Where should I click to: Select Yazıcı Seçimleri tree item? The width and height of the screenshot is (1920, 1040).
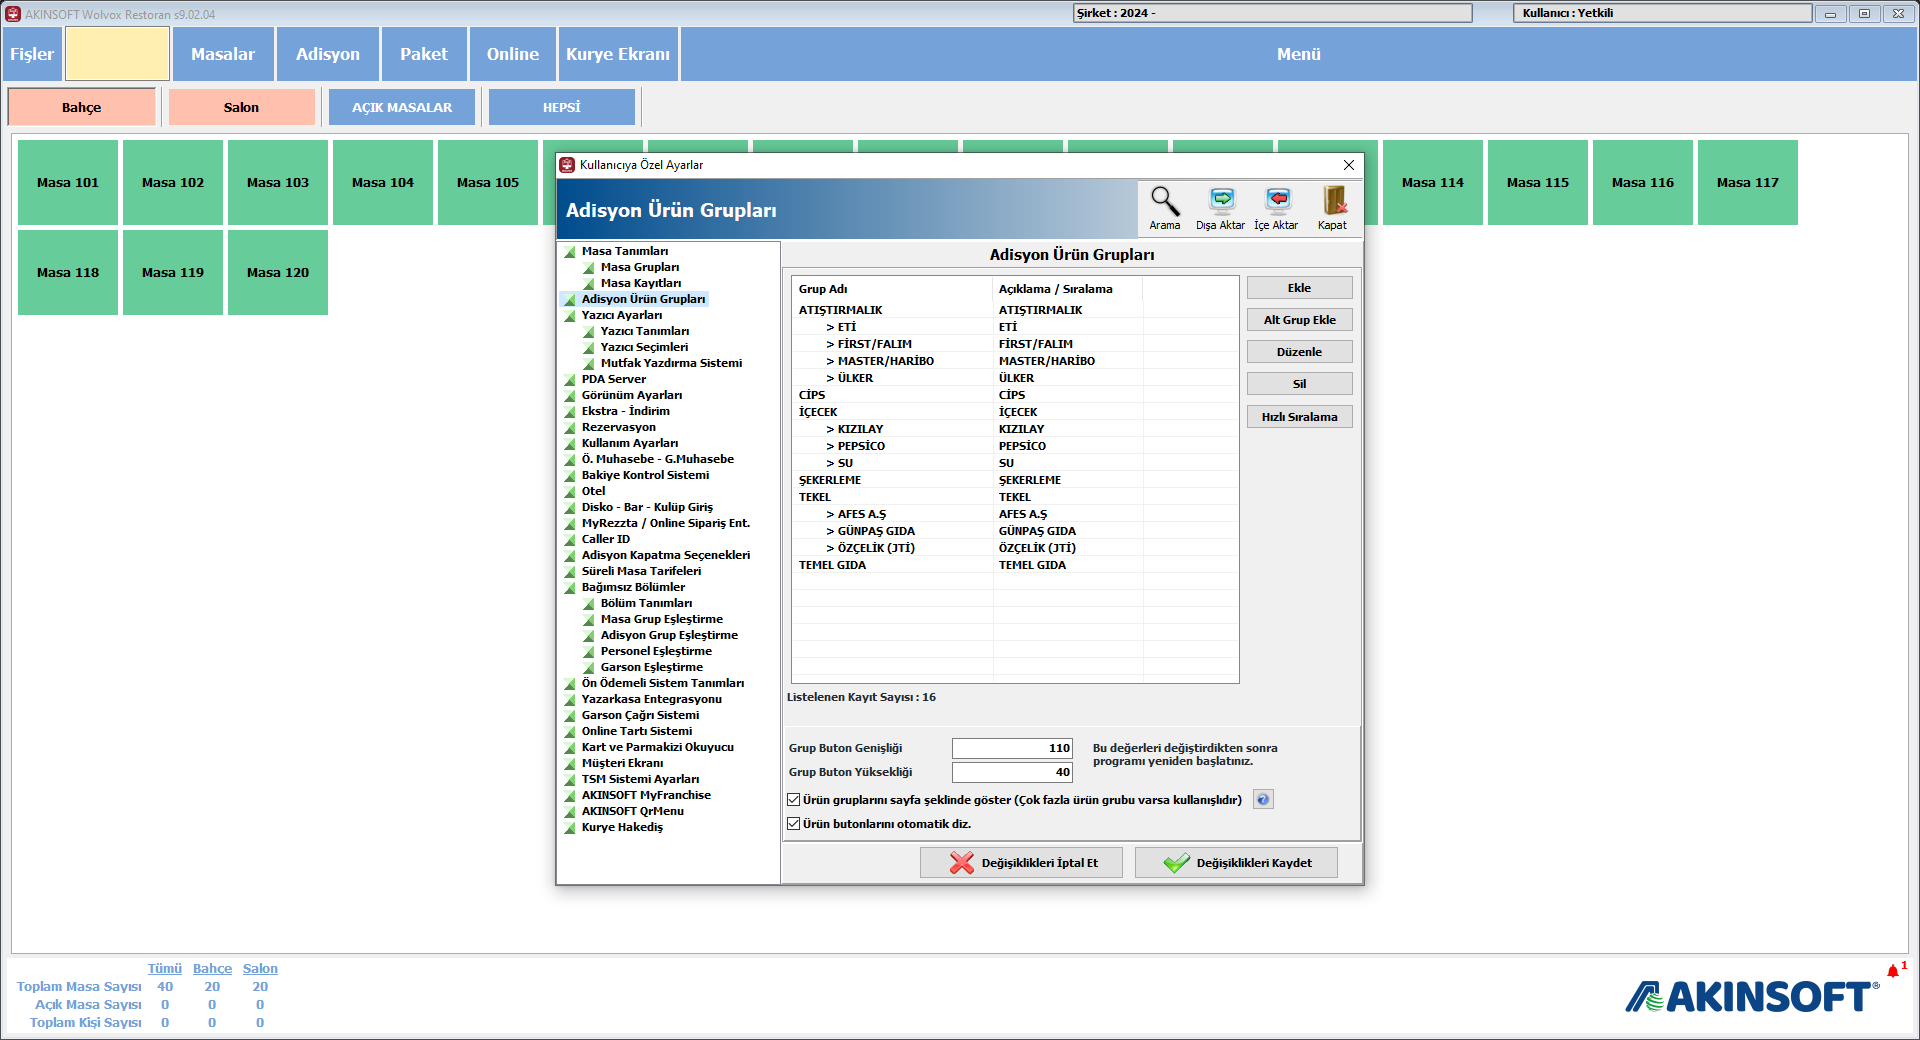click(x=645, y=347)
